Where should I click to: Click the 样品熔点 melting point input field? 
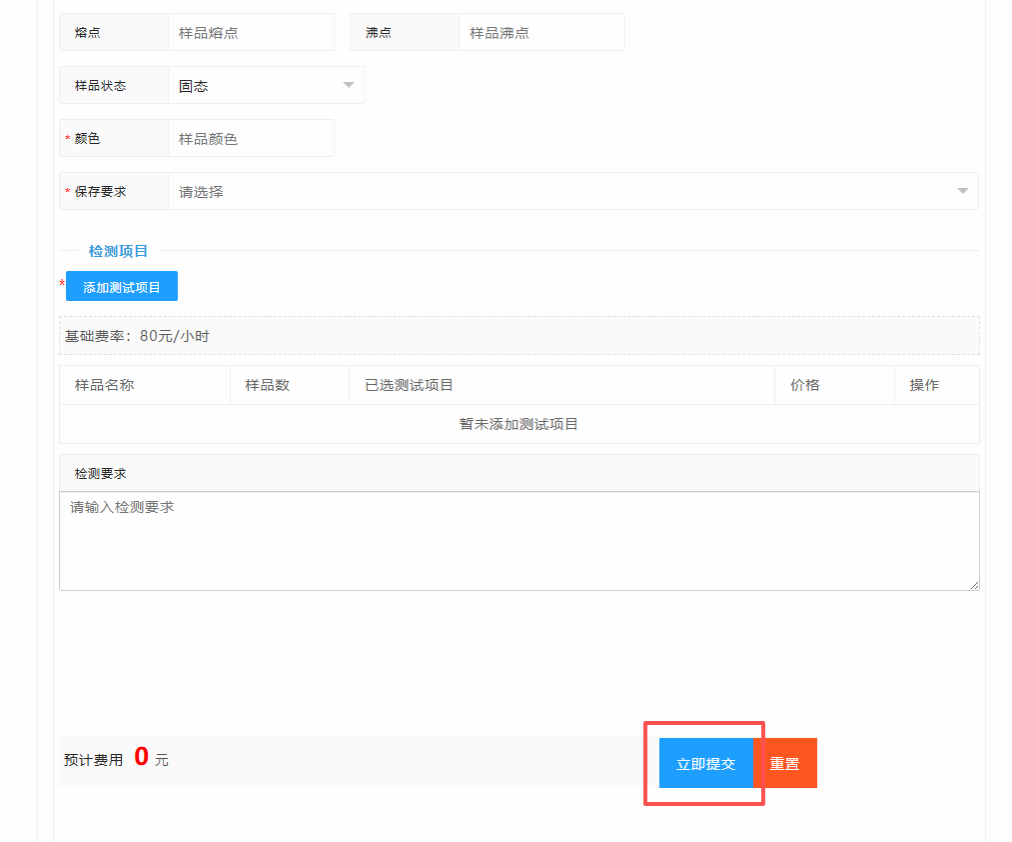click(251, 32)
